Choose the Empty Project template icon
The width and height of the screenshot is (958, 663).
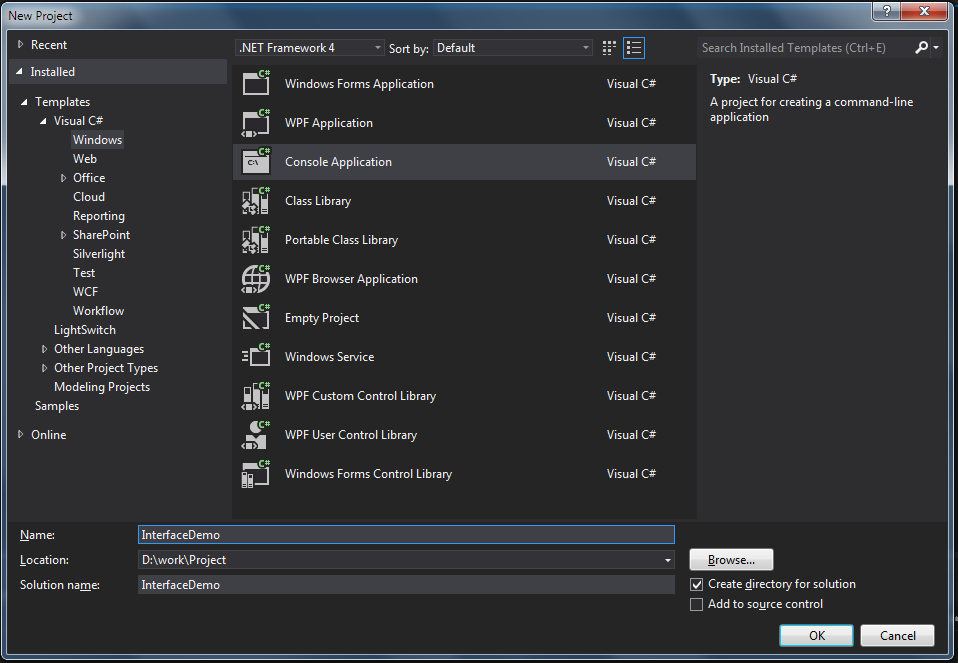256,318
